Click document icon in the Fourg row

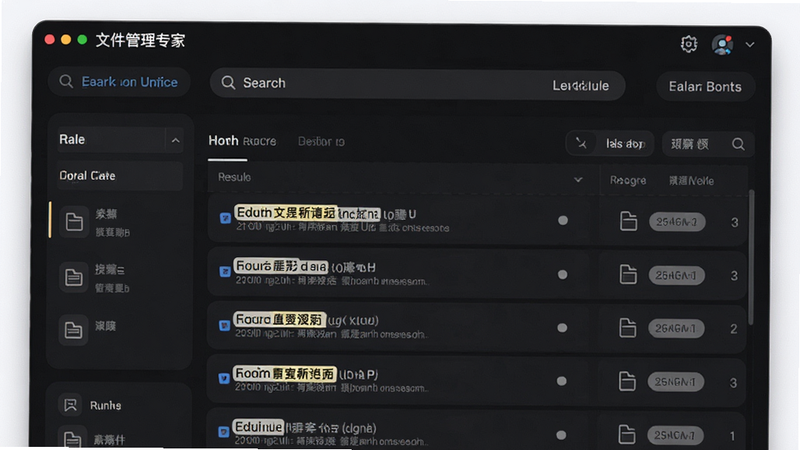(627, 328)
